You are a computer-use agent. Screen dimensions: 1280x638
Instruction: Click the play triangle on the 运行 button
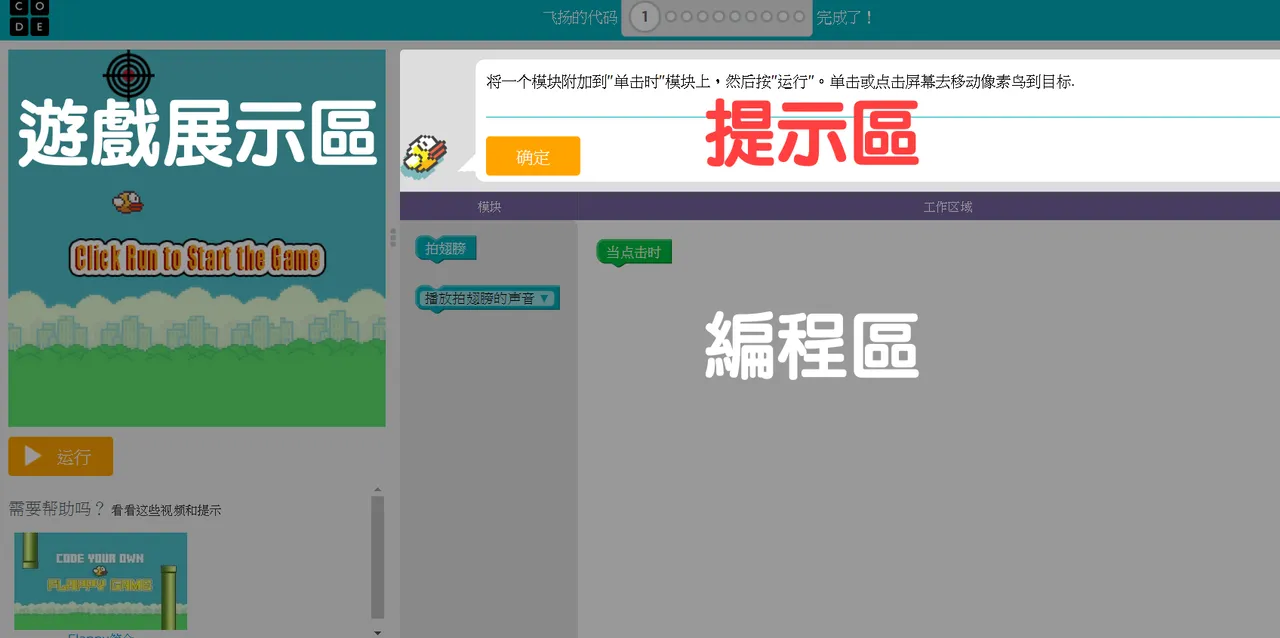[33, 456]
